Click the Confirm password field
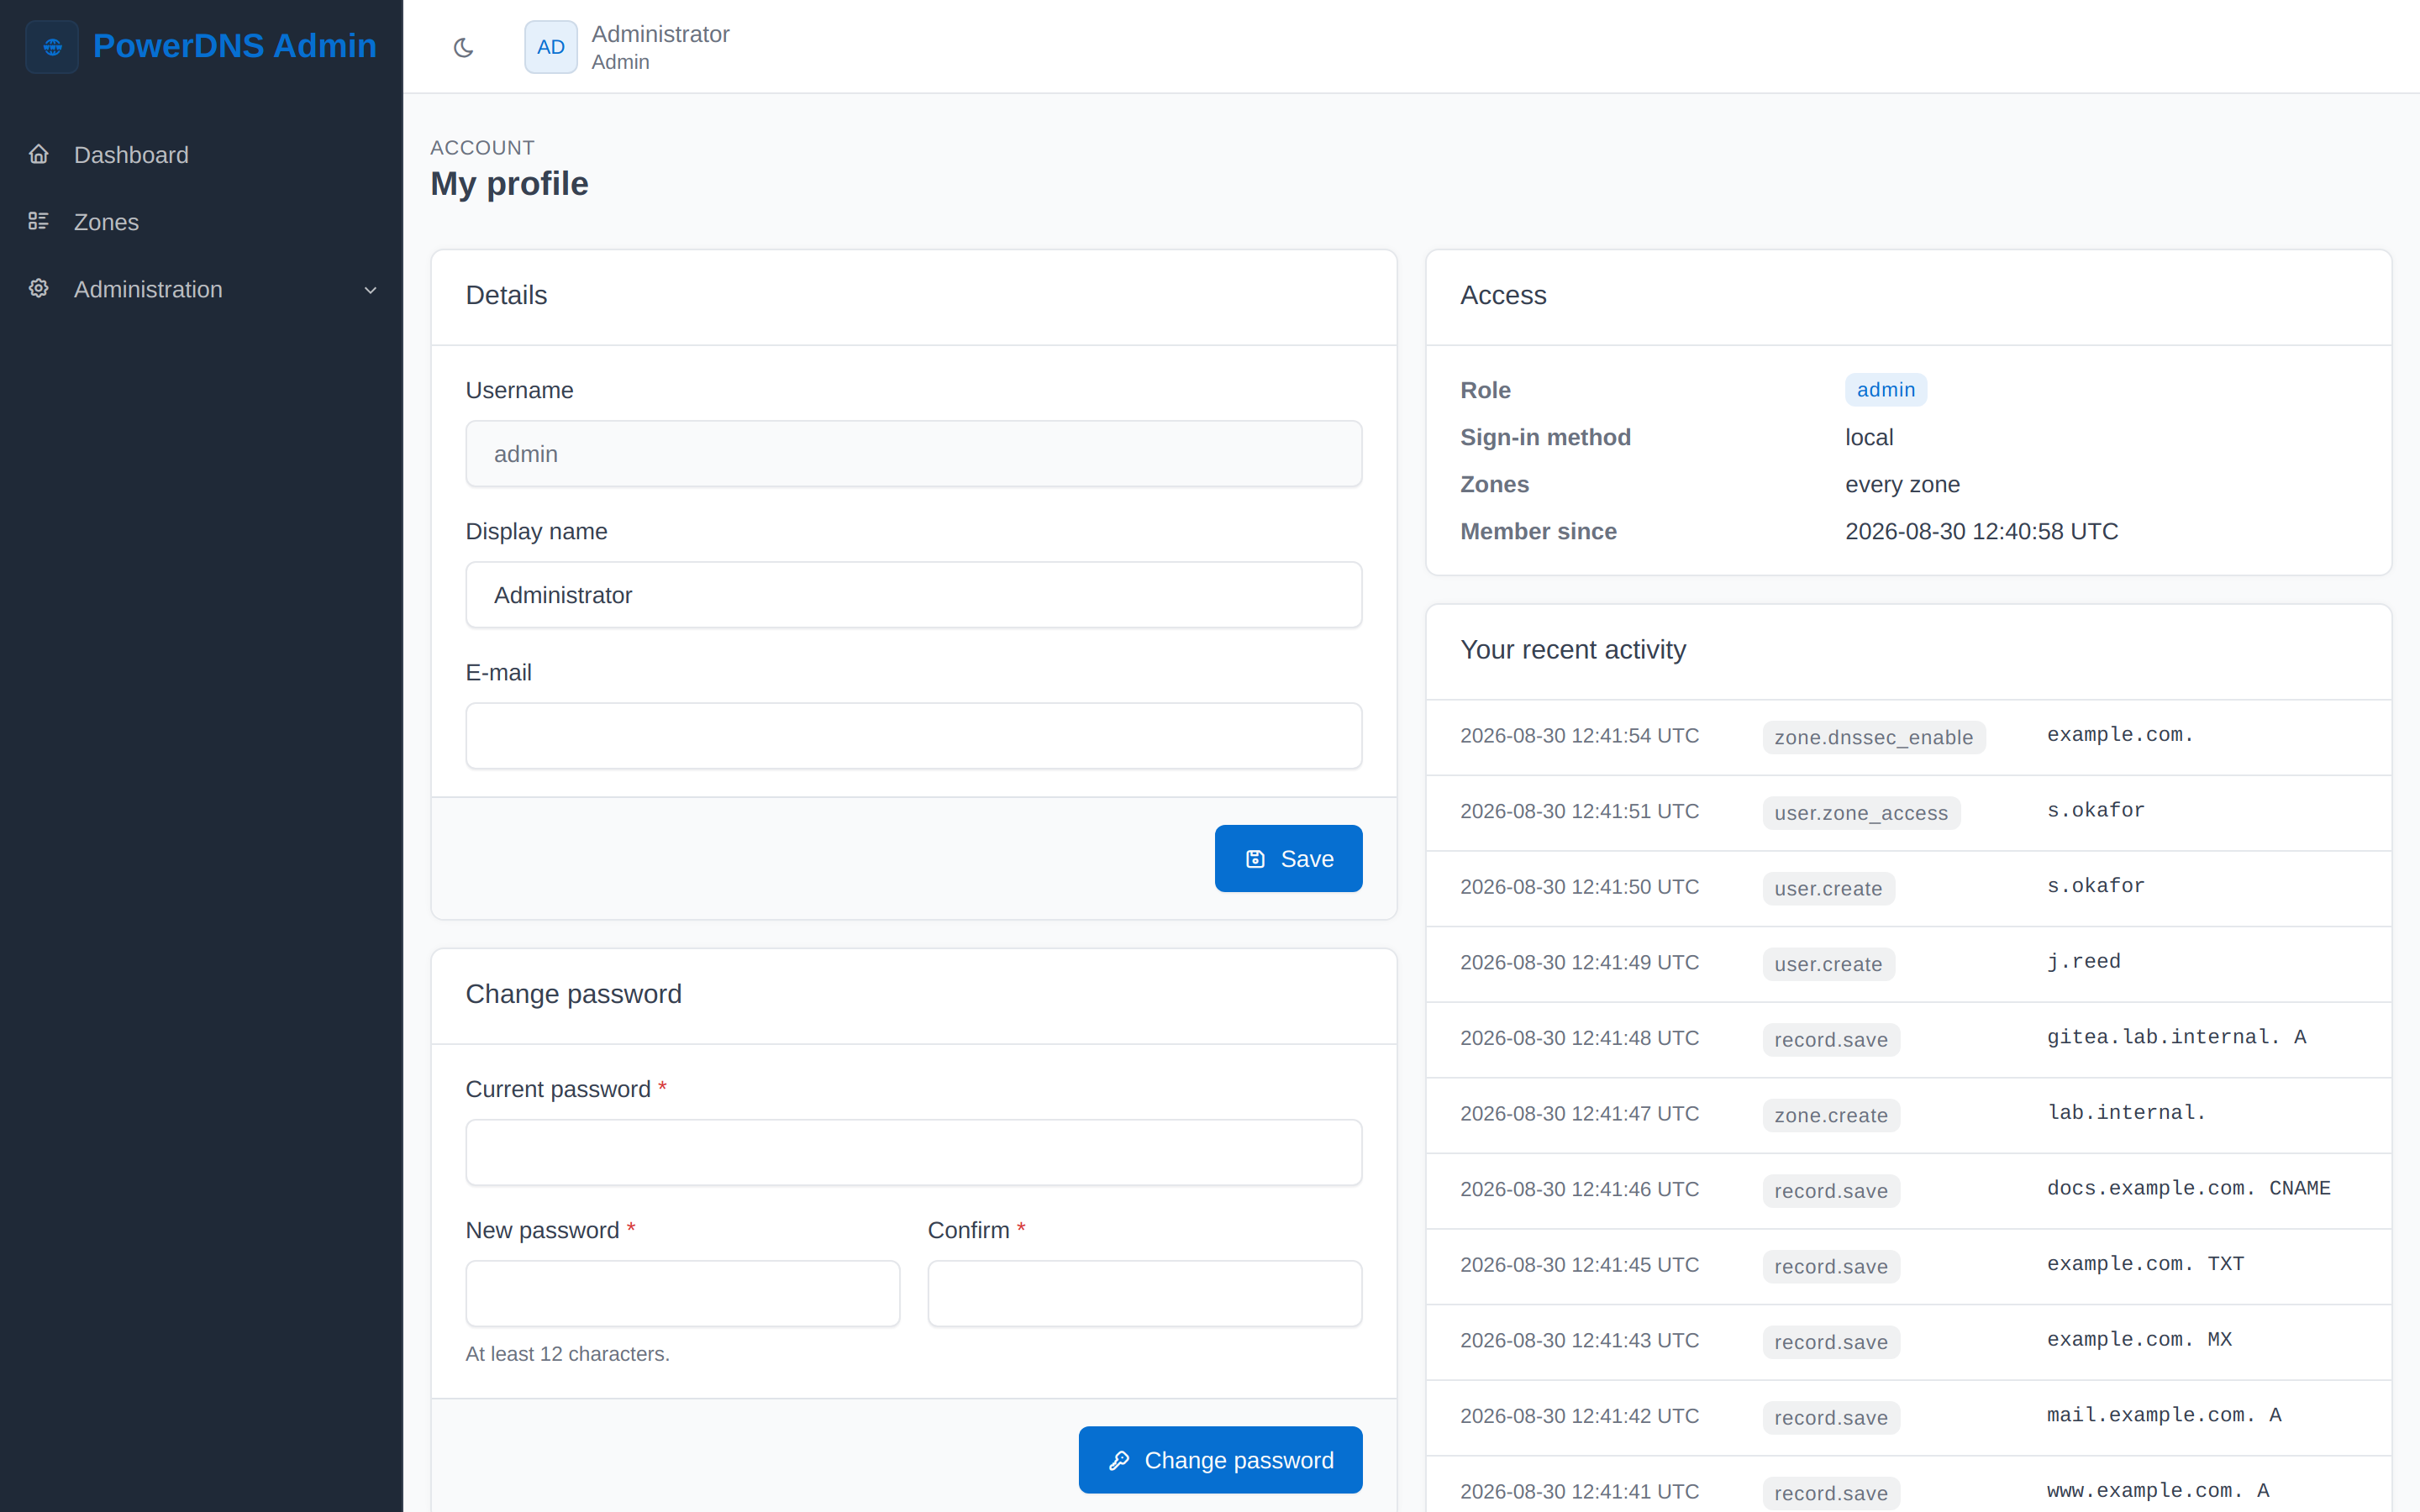Viewport: 2420px width, 1512px height. [x=1144, y=1294]
